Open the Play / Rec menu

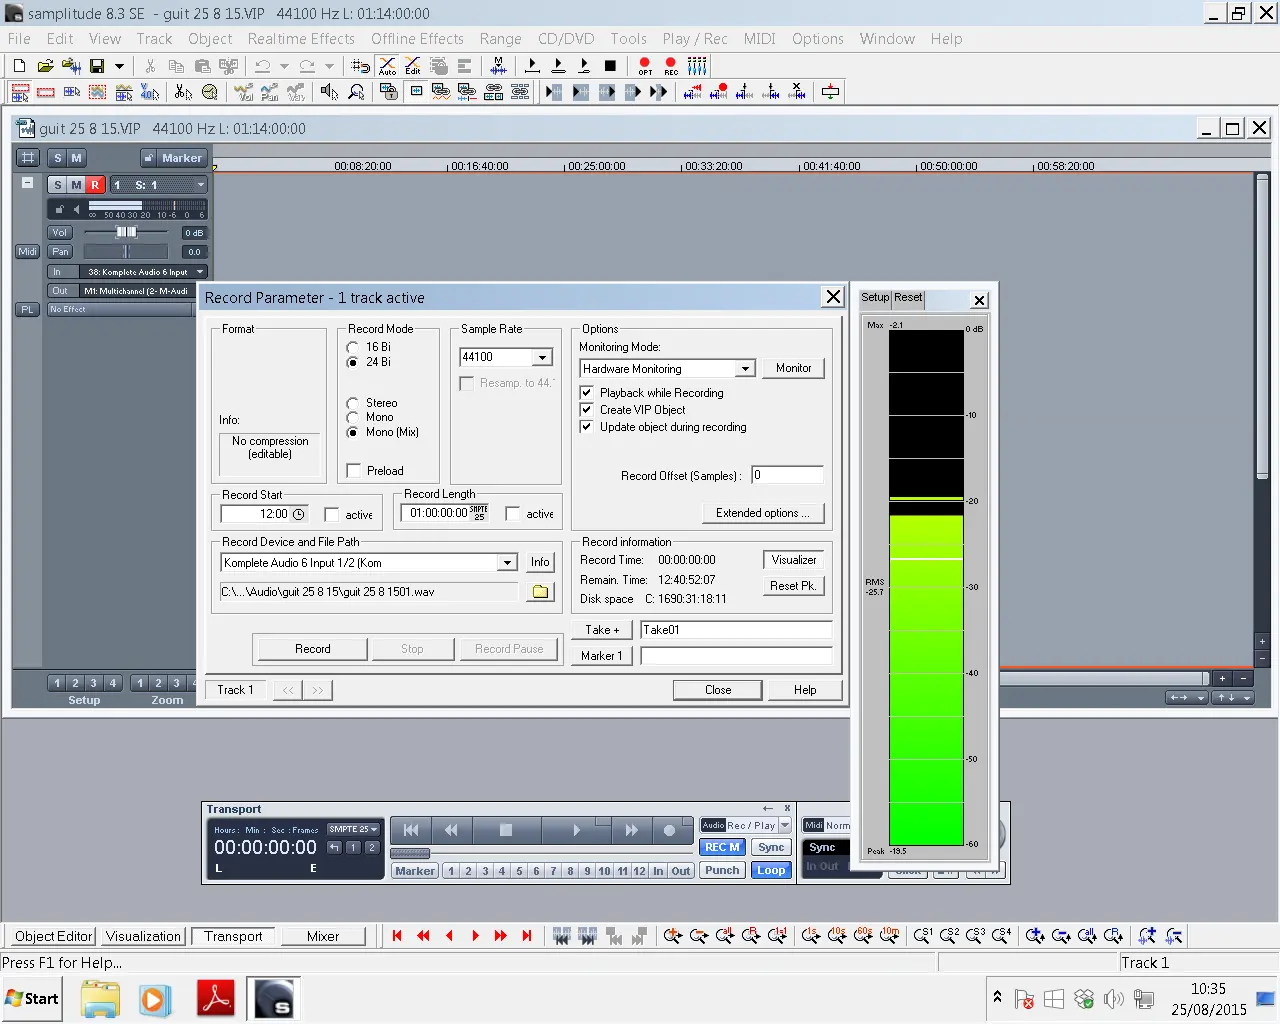(695, 39)
